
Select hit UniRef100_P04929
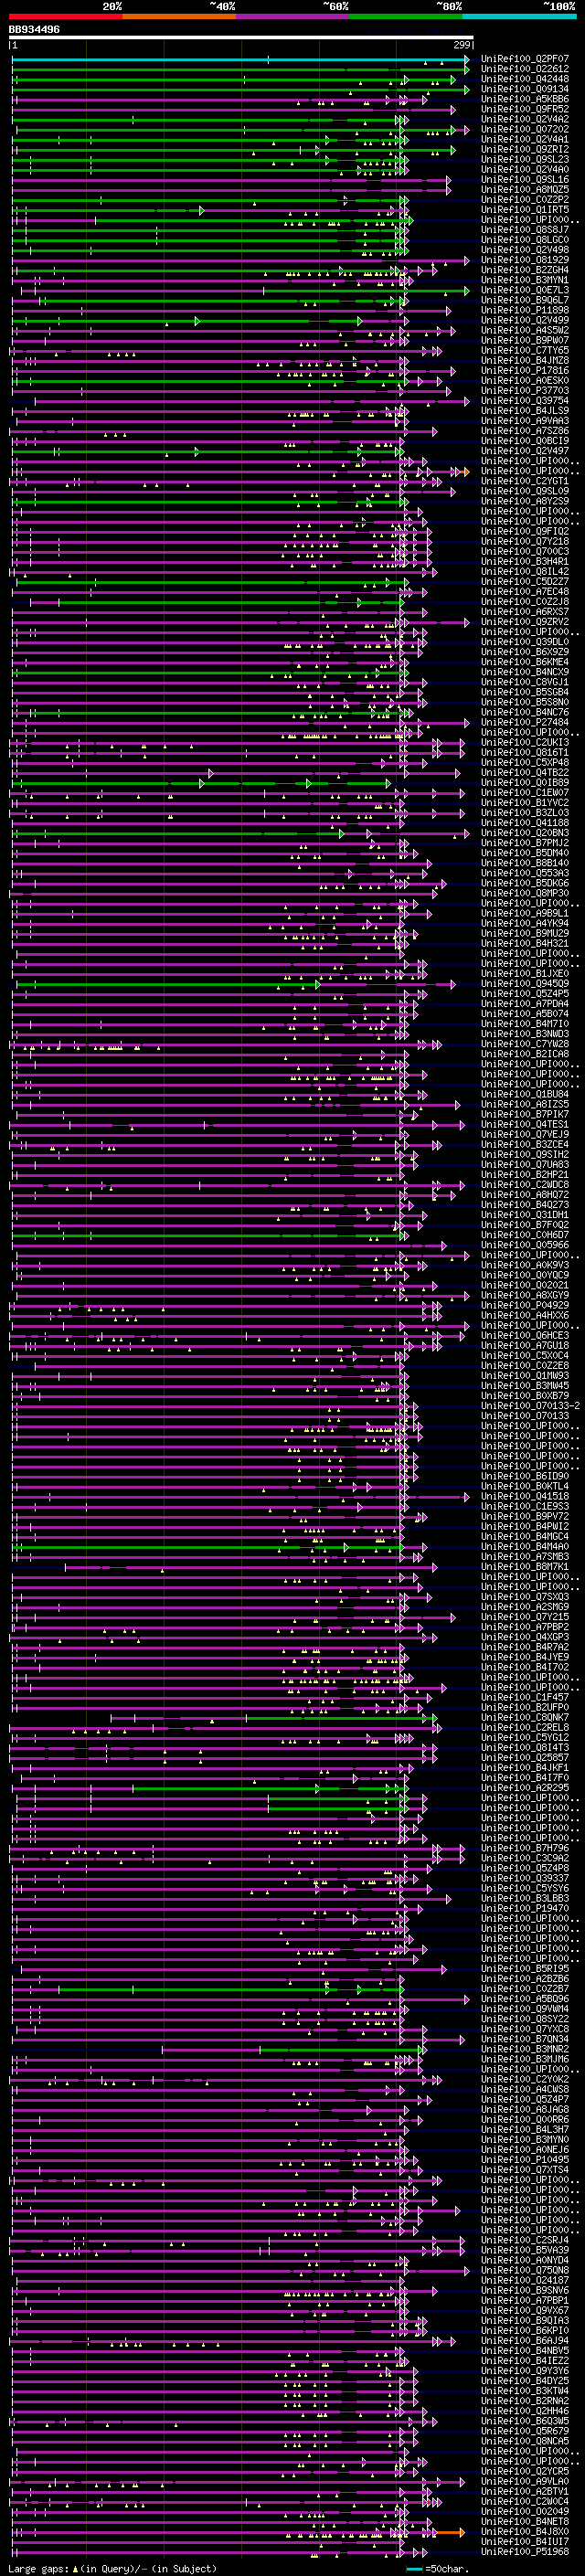pos(525,1305)
